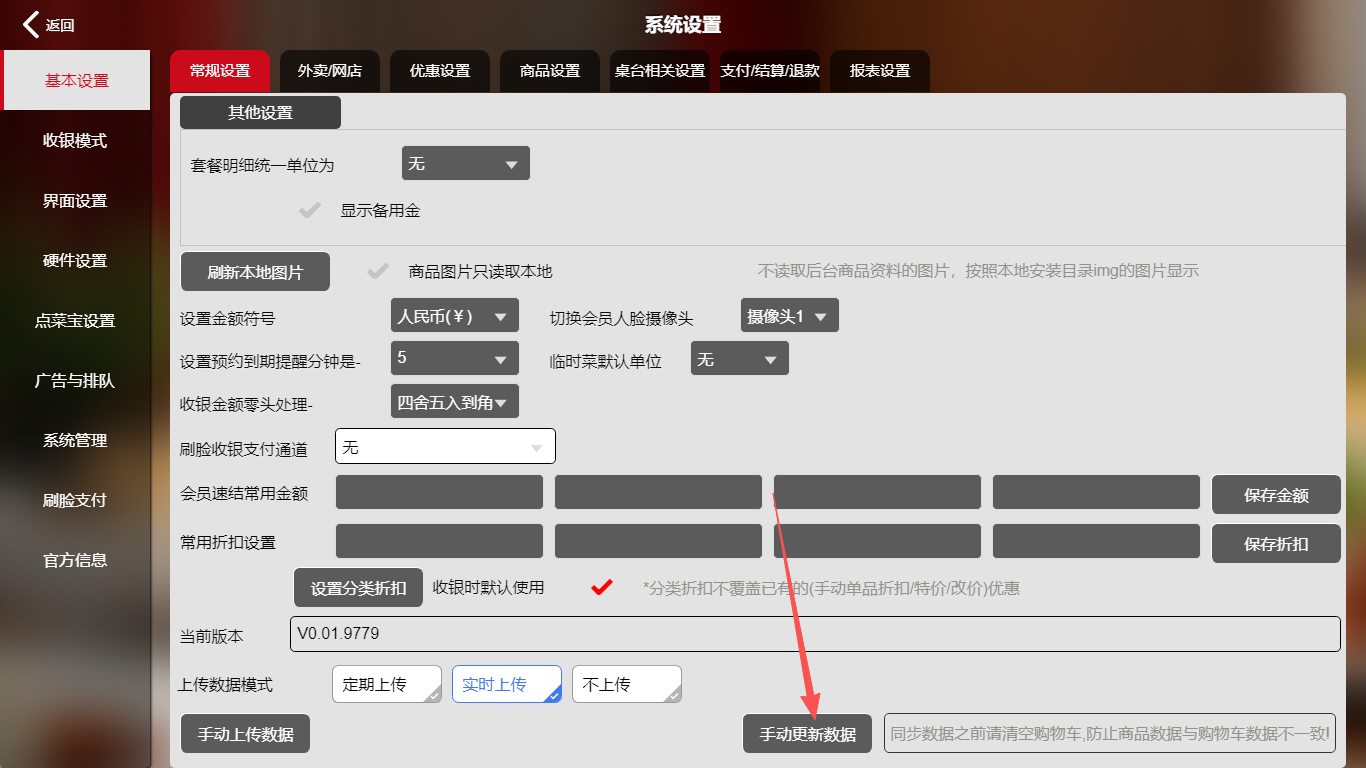Expand 刷脸收银支付通道 combo box

tap(445, 447)
